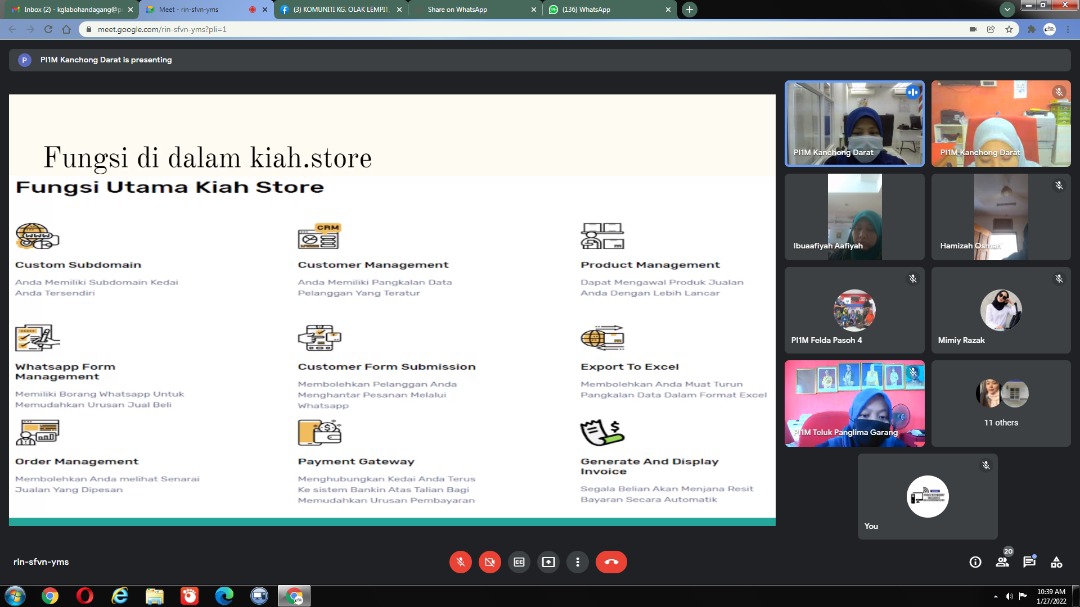This screenshot has width=1080, height=607.
Task: Bookmark this page with the star icon
Action: [1009, 29]
